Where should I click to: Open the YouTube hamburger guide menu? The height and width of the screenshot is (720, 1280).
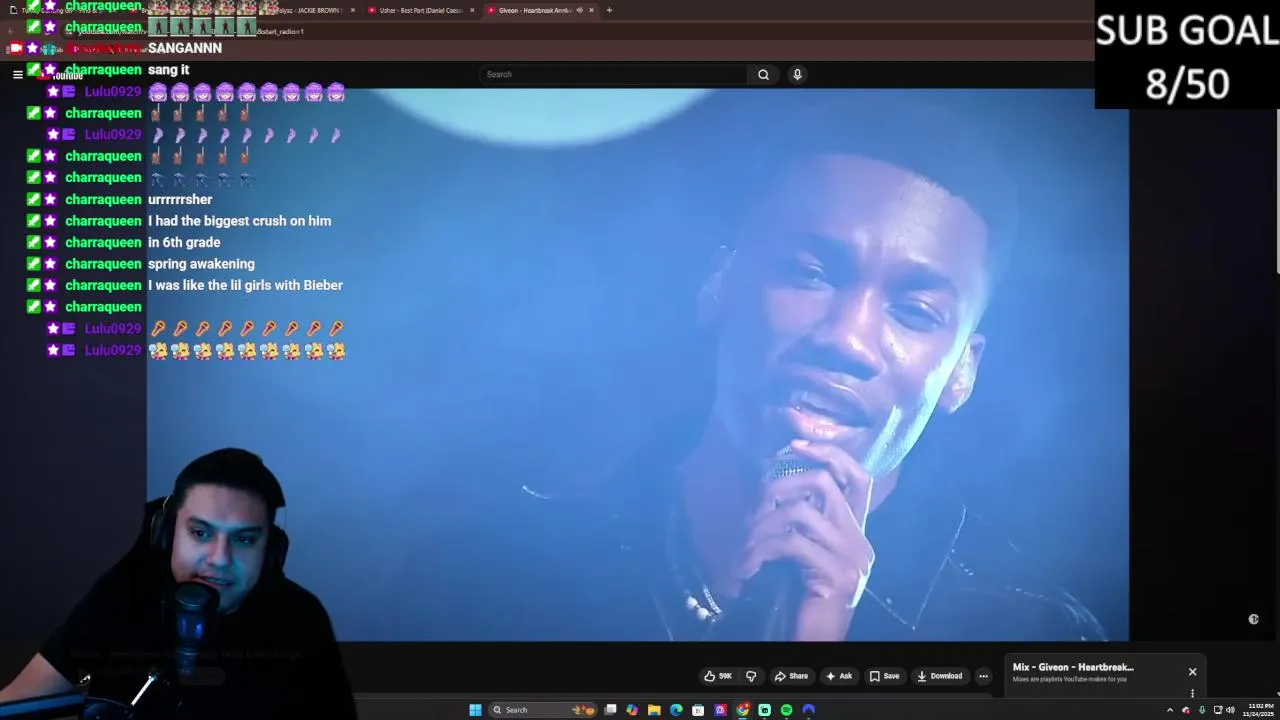tap(17, 74)
